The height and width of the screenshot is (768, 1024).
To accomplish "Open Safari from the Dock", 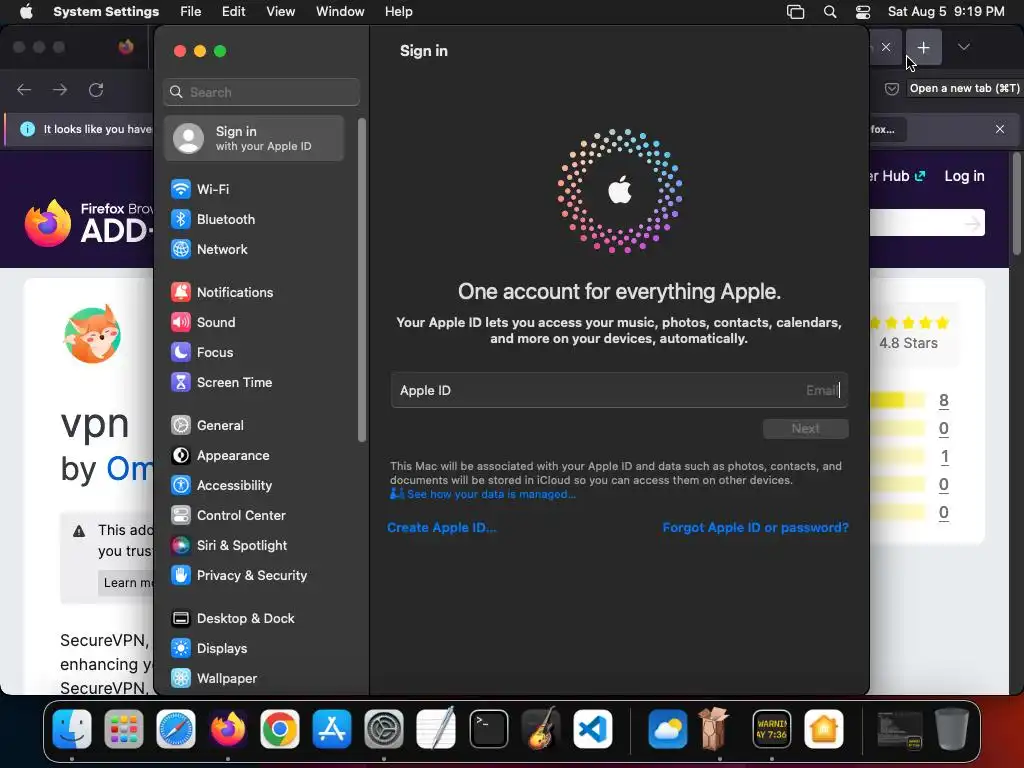I will 176,729.
